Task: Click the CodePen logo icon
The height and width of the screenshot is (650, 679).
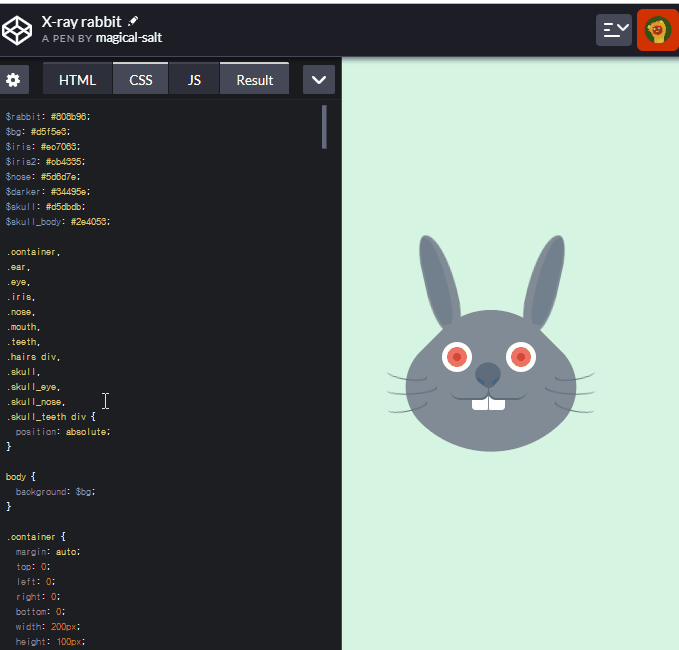Action: pos(17,30)
